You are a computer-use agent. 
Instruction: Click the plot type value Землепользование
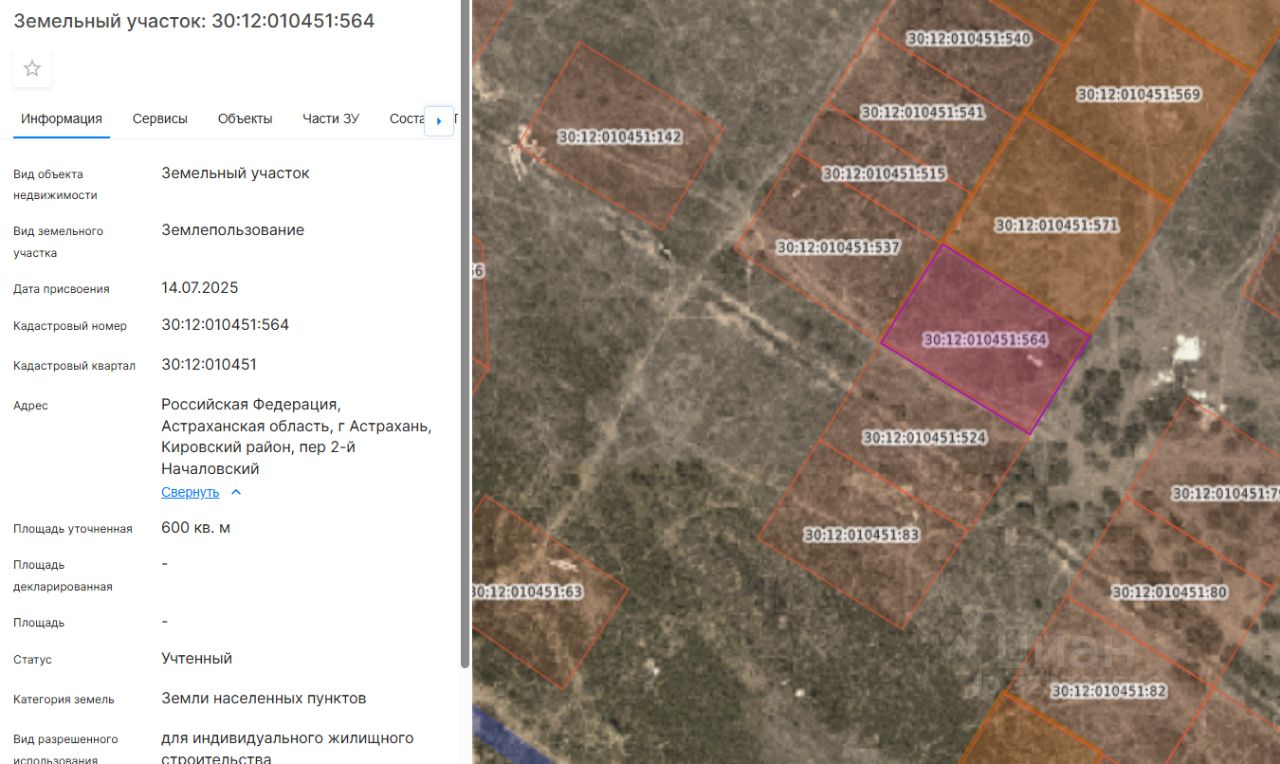(x=233, y=230)
